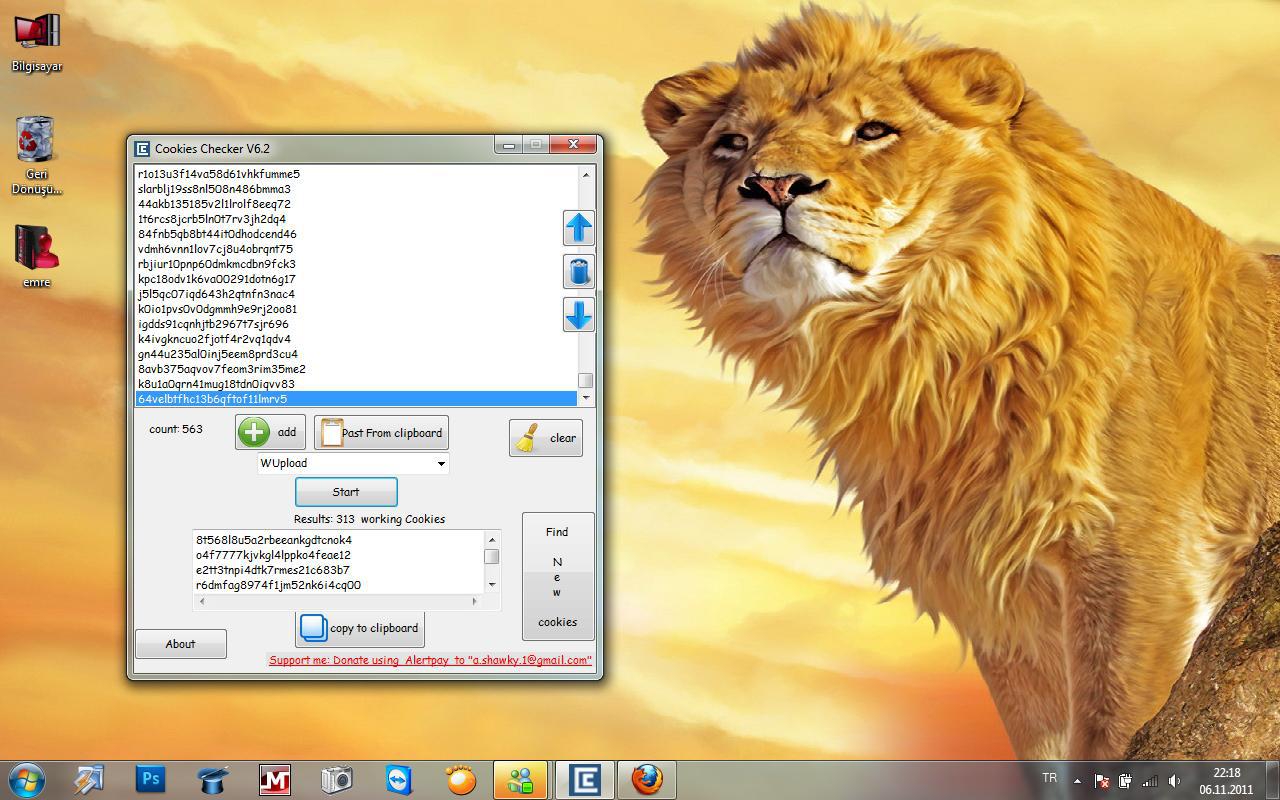
Task: Click the results list scrollbar up arrow
Action: [492, 539]
